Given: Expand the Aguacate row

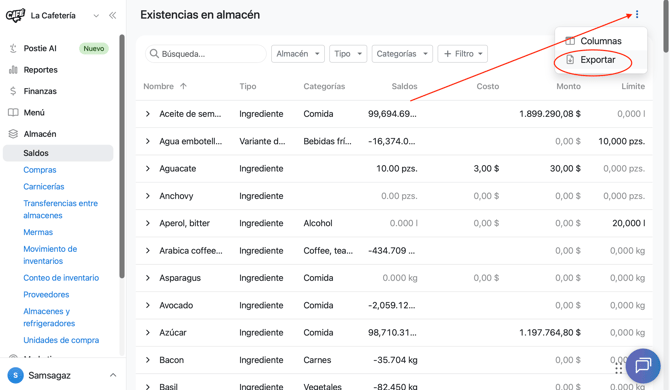Looking at the screenshot, I should click(147, 168).
